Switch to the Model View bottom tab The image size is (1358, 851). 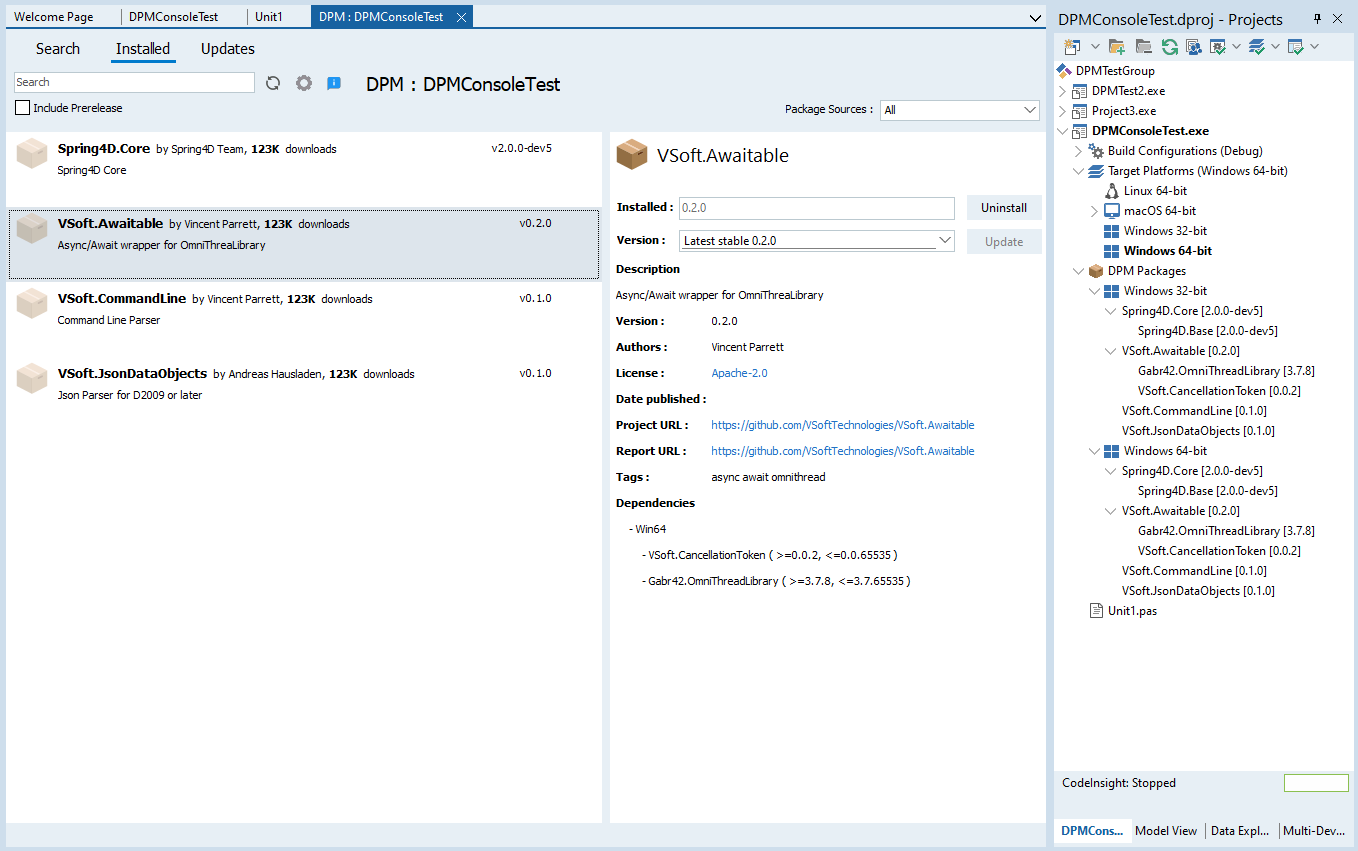click(1166, 830)
